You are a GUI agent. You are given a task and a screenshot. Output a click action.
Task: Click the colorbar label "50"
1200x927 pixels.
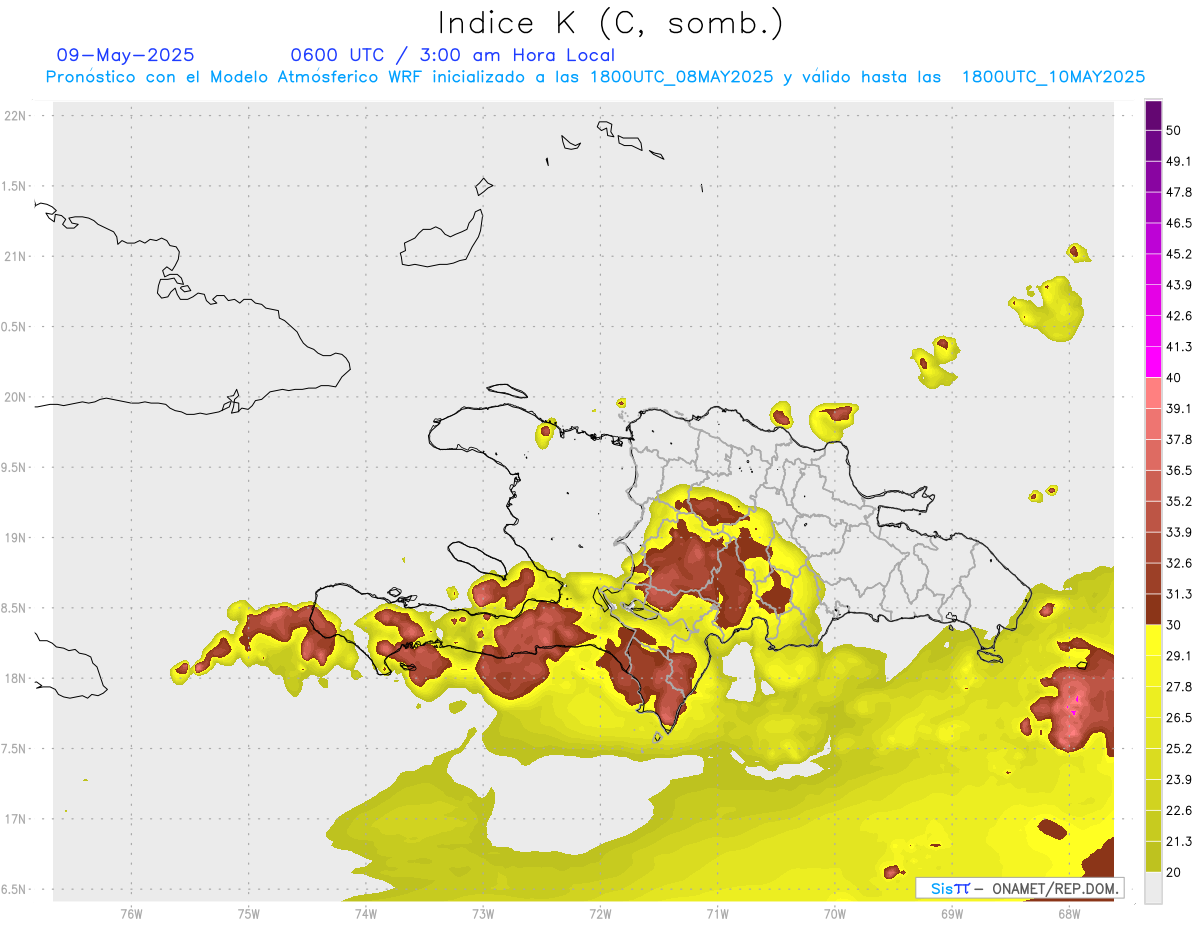pyautogui.click(x=1174, y=131)
